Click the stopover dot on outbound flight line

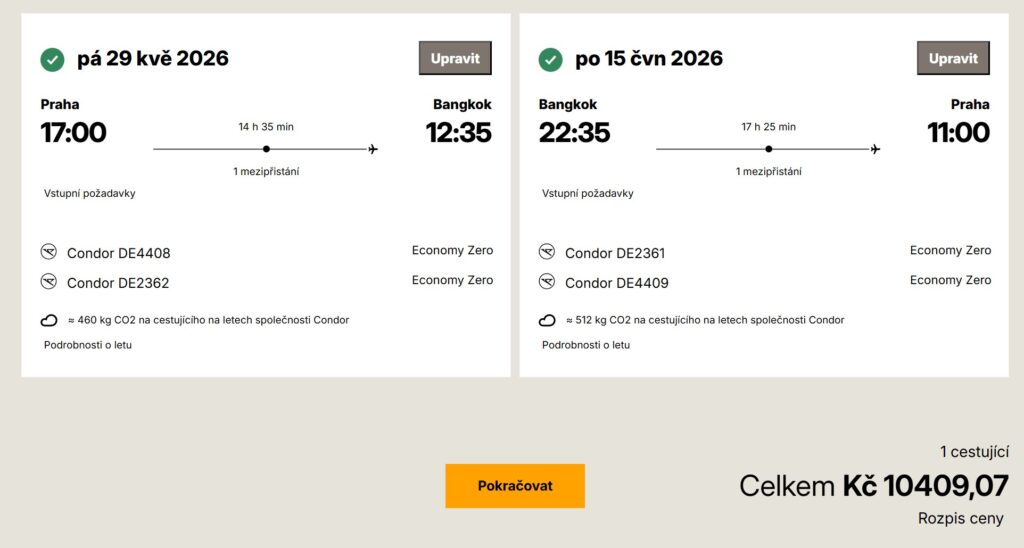(266, 150)
